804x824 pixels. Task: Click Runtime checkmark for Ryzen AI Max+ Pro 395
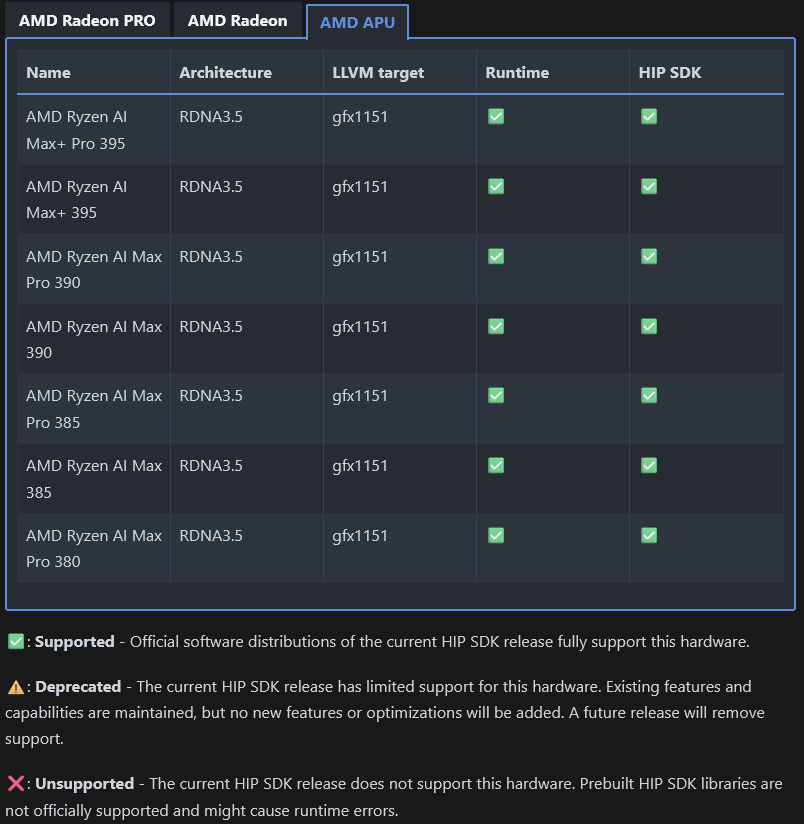(496, 116)
